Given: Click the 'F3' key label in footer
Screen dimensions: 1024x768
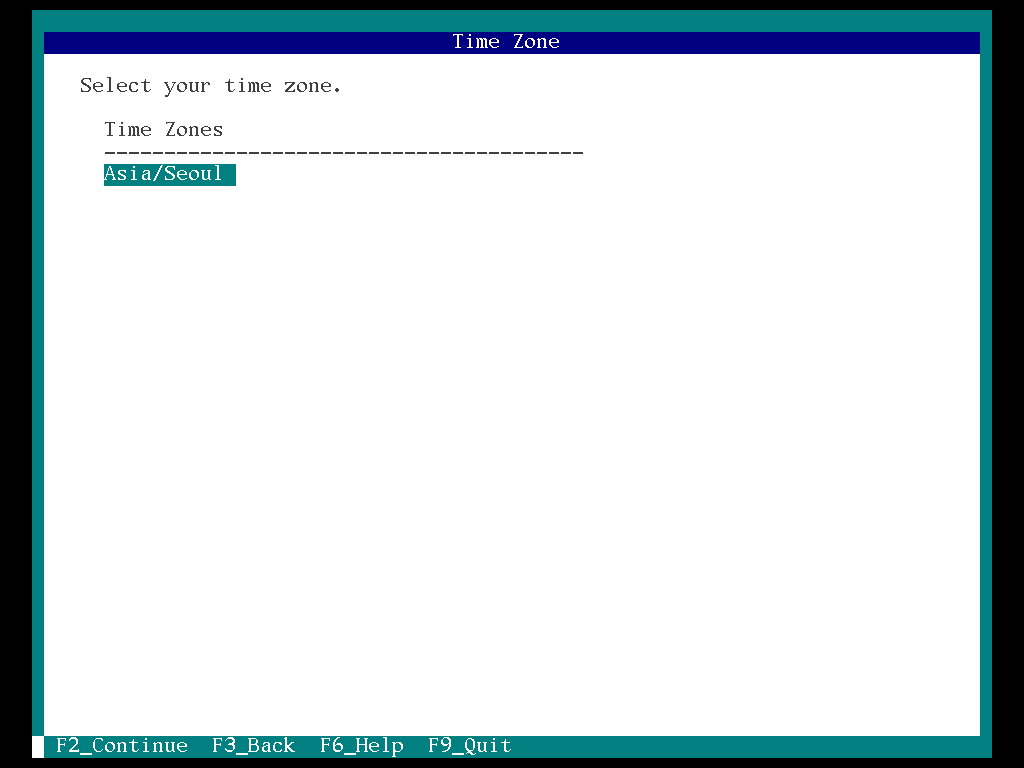Looking at the screenshot, I should tap(224, 746).
